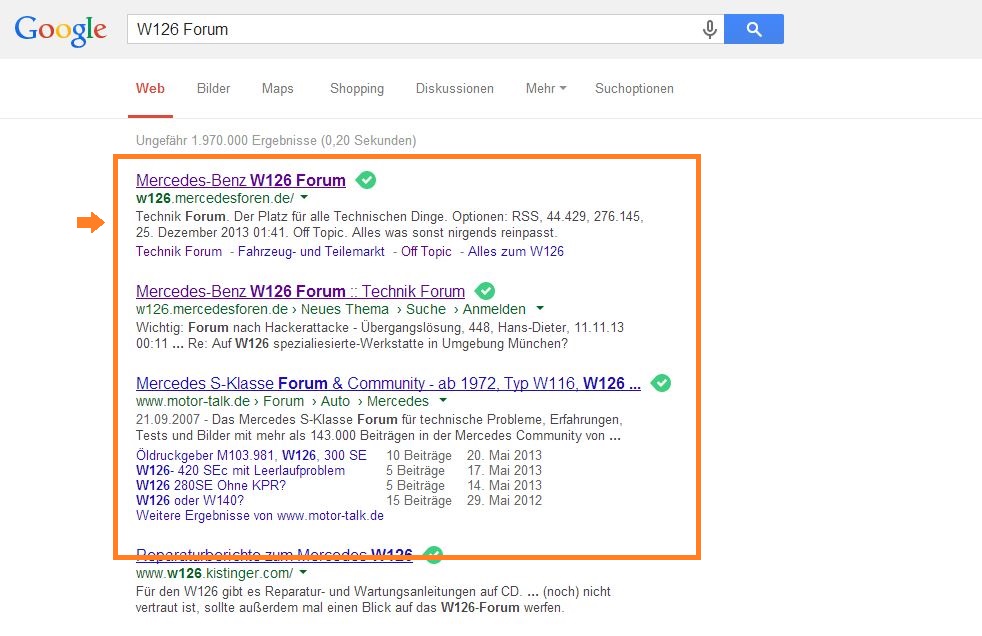Screen dimensions: 982x636
Task: Switch to the Bilder tab
Action: (214, 88)
